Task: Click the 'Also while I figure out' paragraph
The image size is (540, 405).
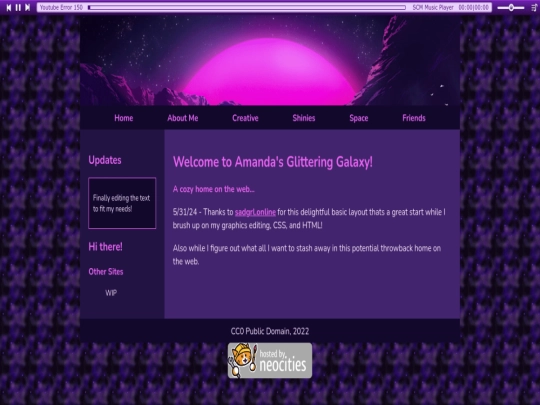Action: click(x=307, y=255)
